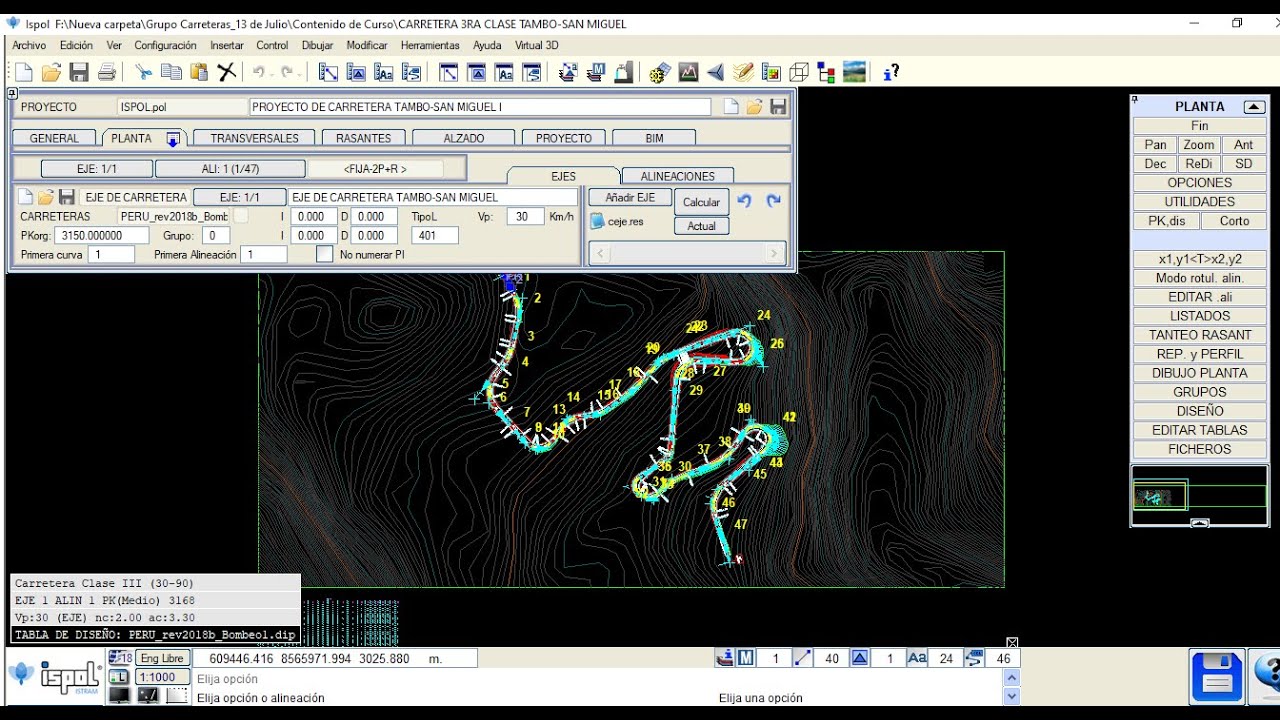Image resolution: width=1280 pixels, height=720 pixels.
Task: Click the Undo dropdown arrow in the toolbar
Action: tap(272, 72)
